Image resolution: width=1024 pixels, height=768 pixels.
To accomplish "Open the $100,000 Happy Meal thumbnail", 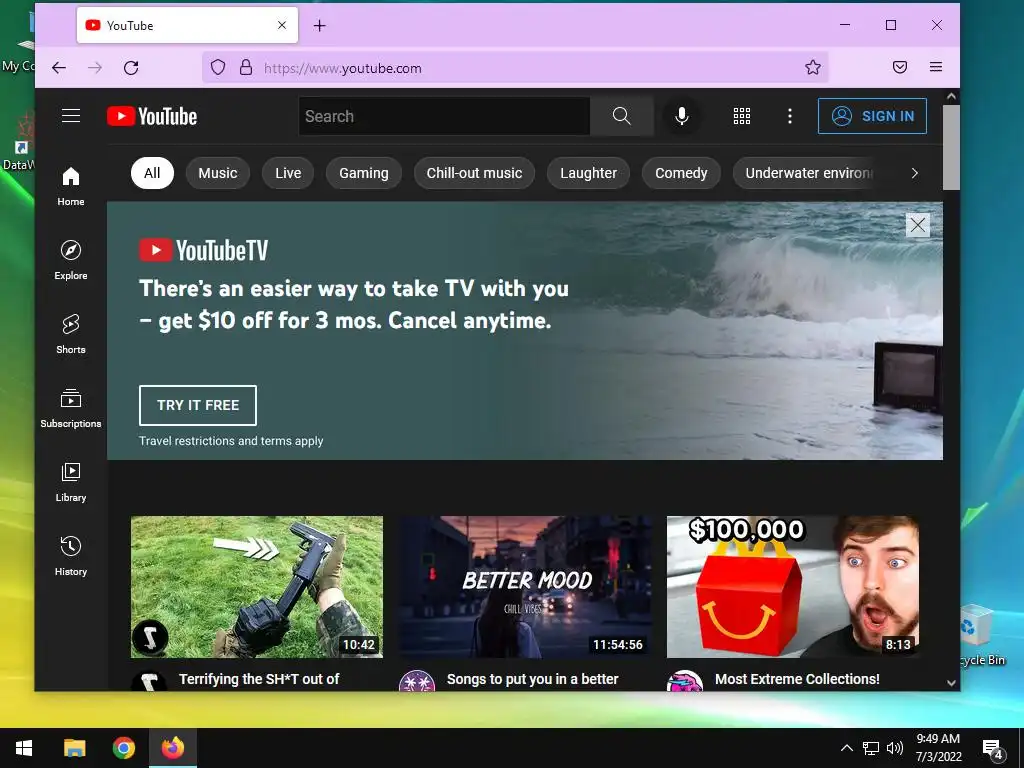I will pyautogui.click(x=793, y=586).
